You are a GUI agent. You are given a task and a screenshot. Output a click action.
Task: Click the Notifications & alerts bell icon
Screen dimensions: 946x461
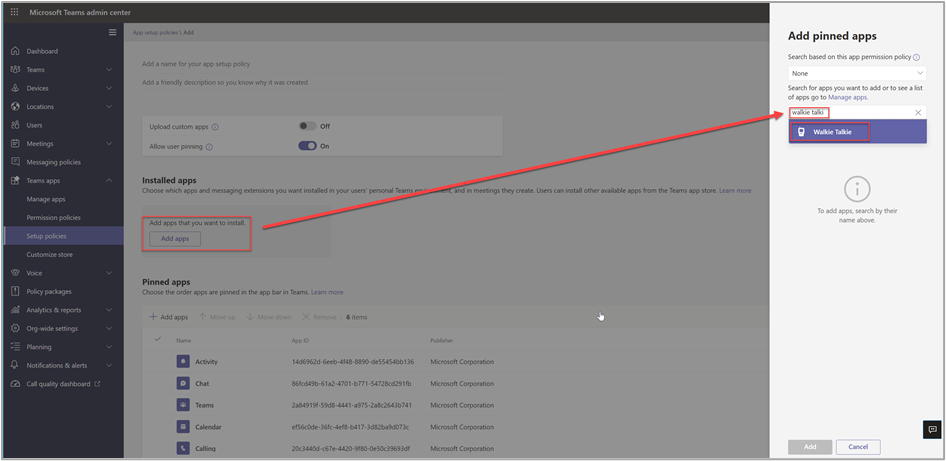click(x=15, y=366)
